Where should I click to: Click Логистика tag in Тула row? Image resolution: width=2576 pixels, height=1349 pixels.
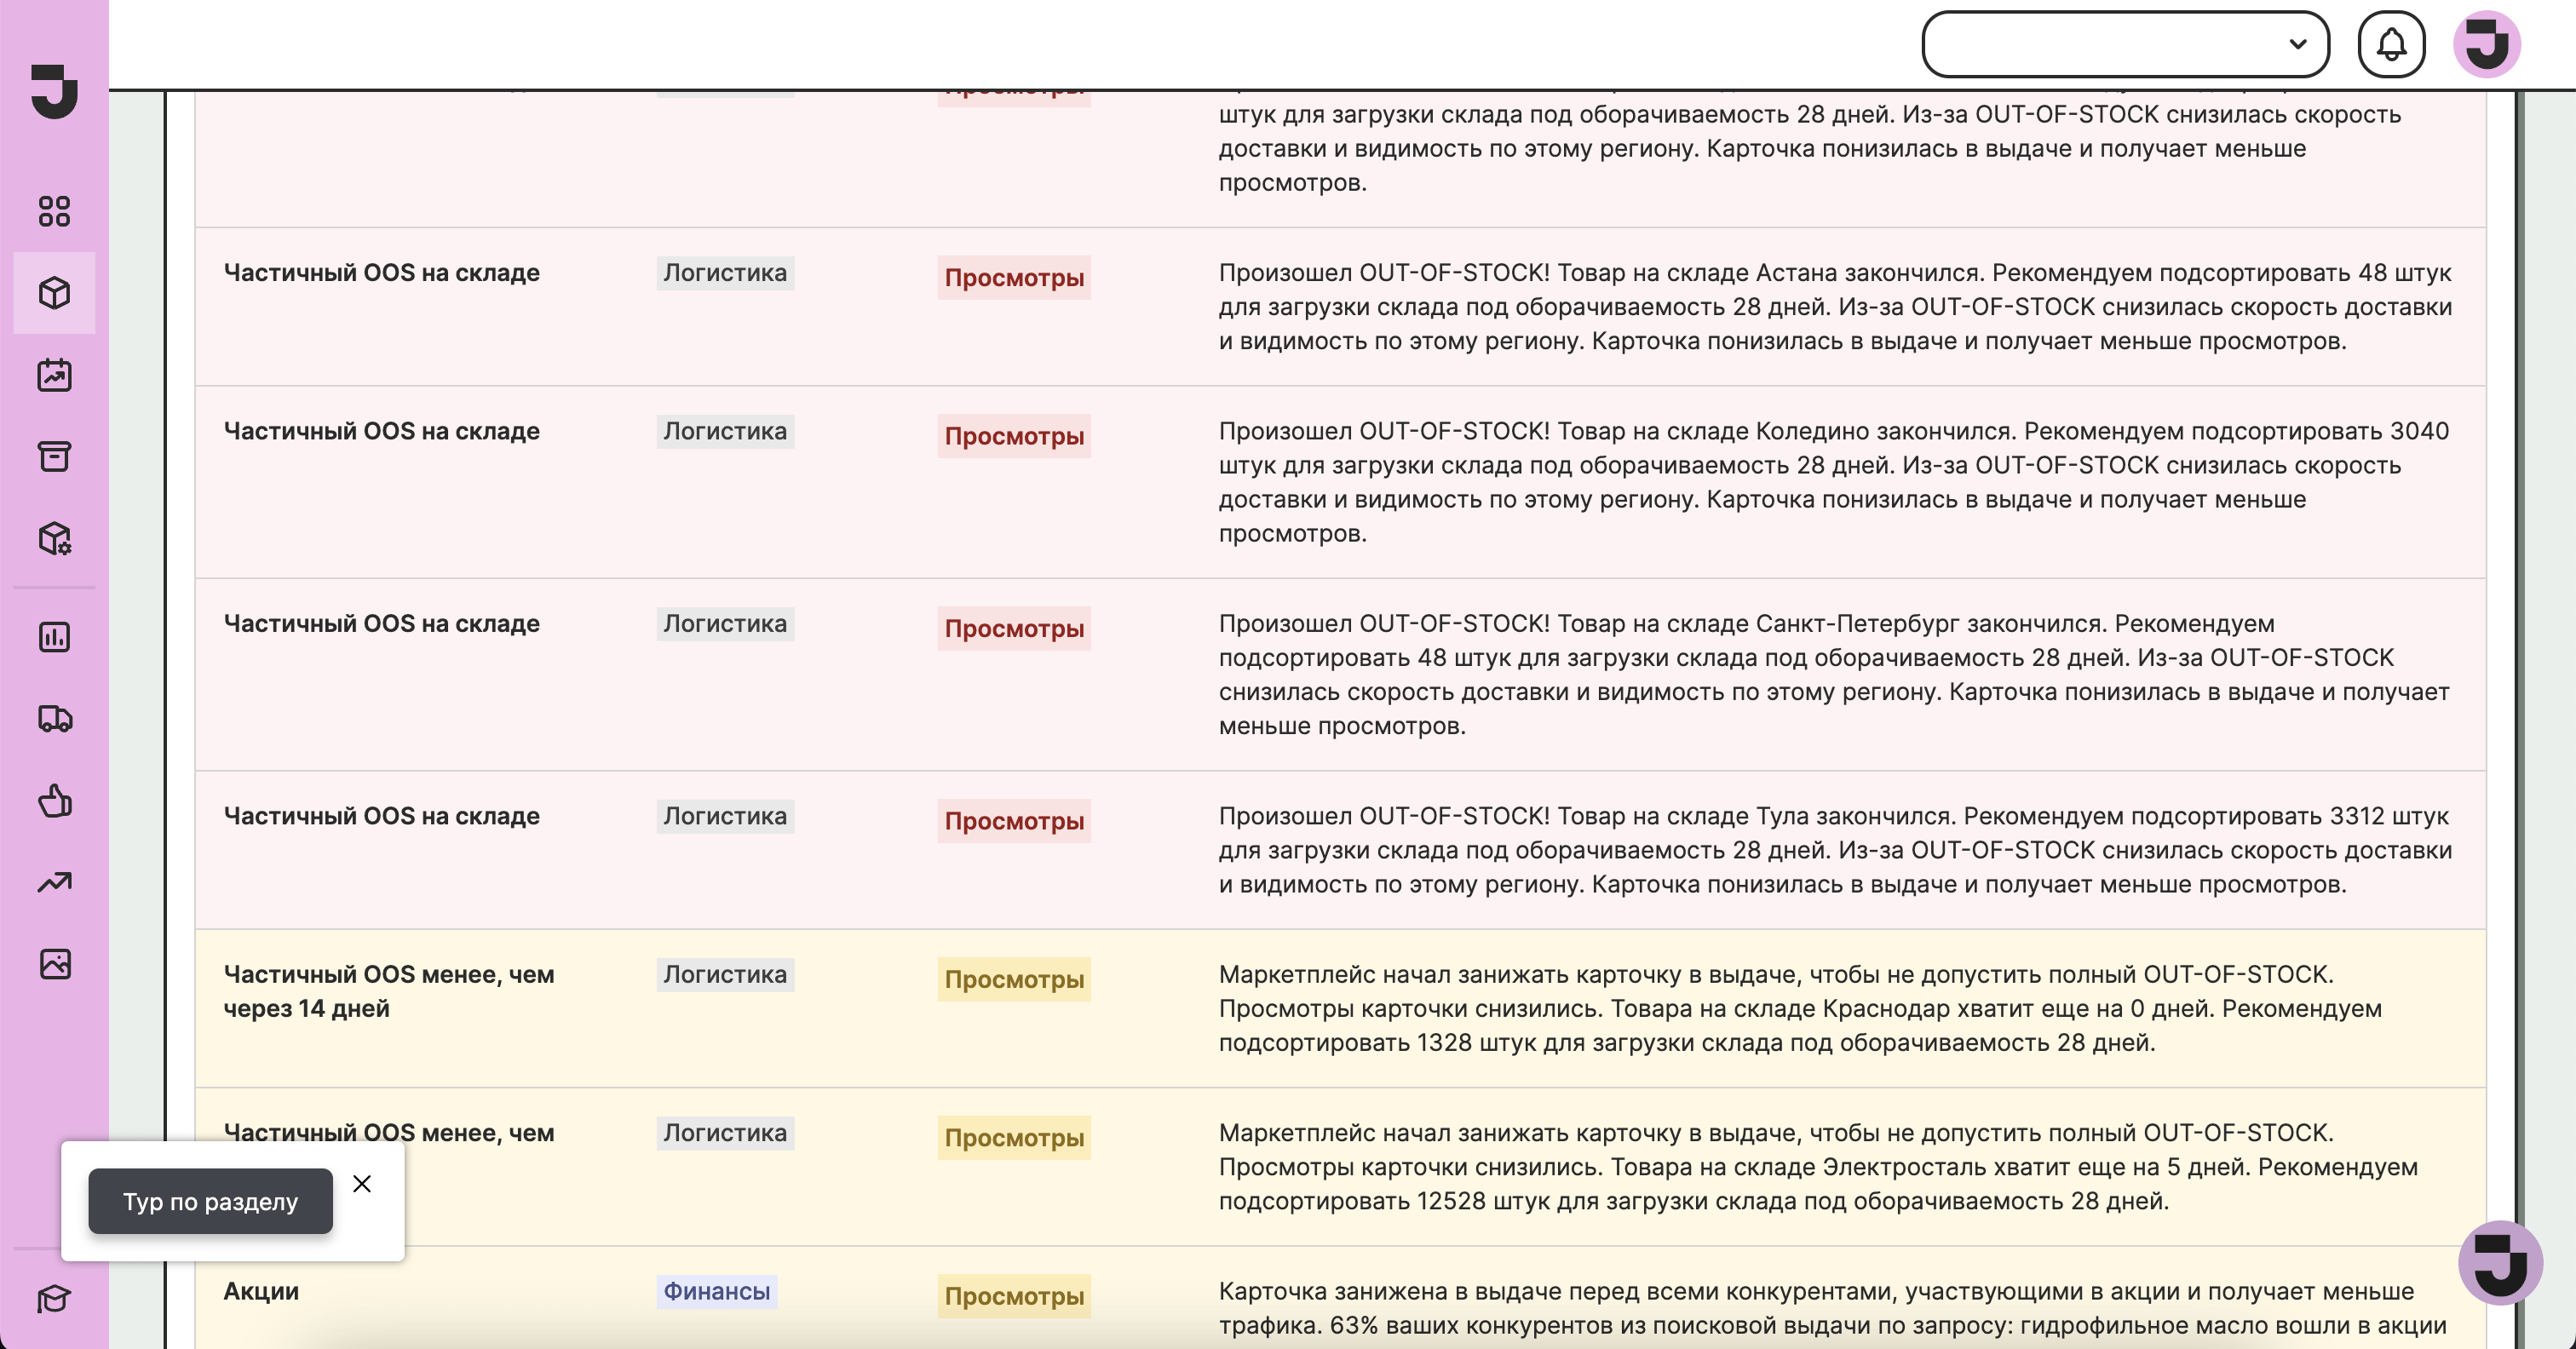pyautogui.click(x=725, y=816)
